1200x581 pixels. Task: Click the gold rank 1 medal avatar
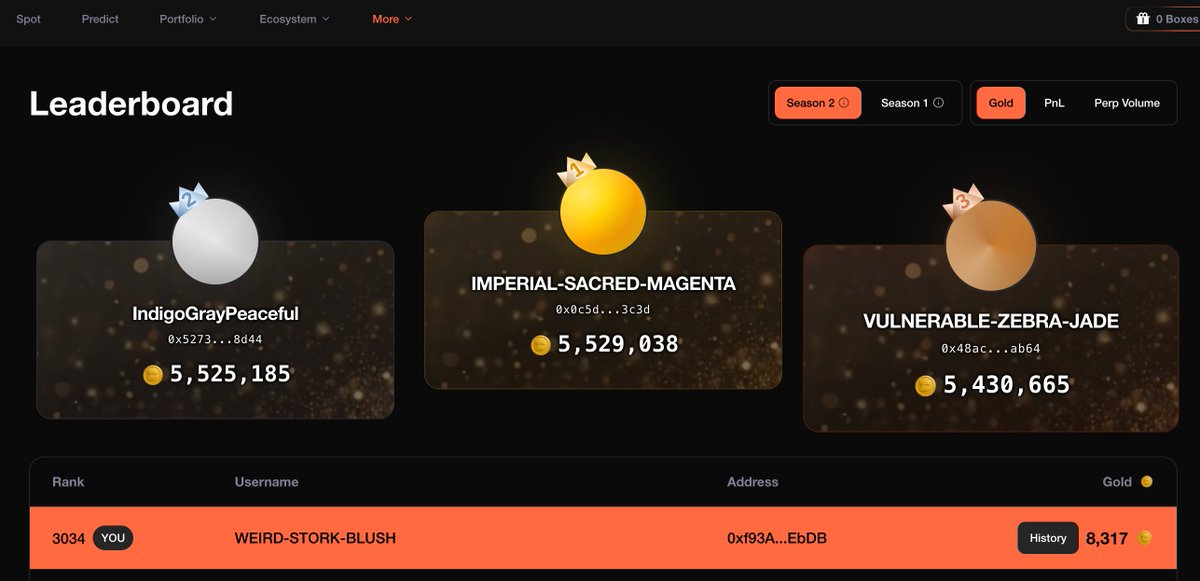pos(603,211)
